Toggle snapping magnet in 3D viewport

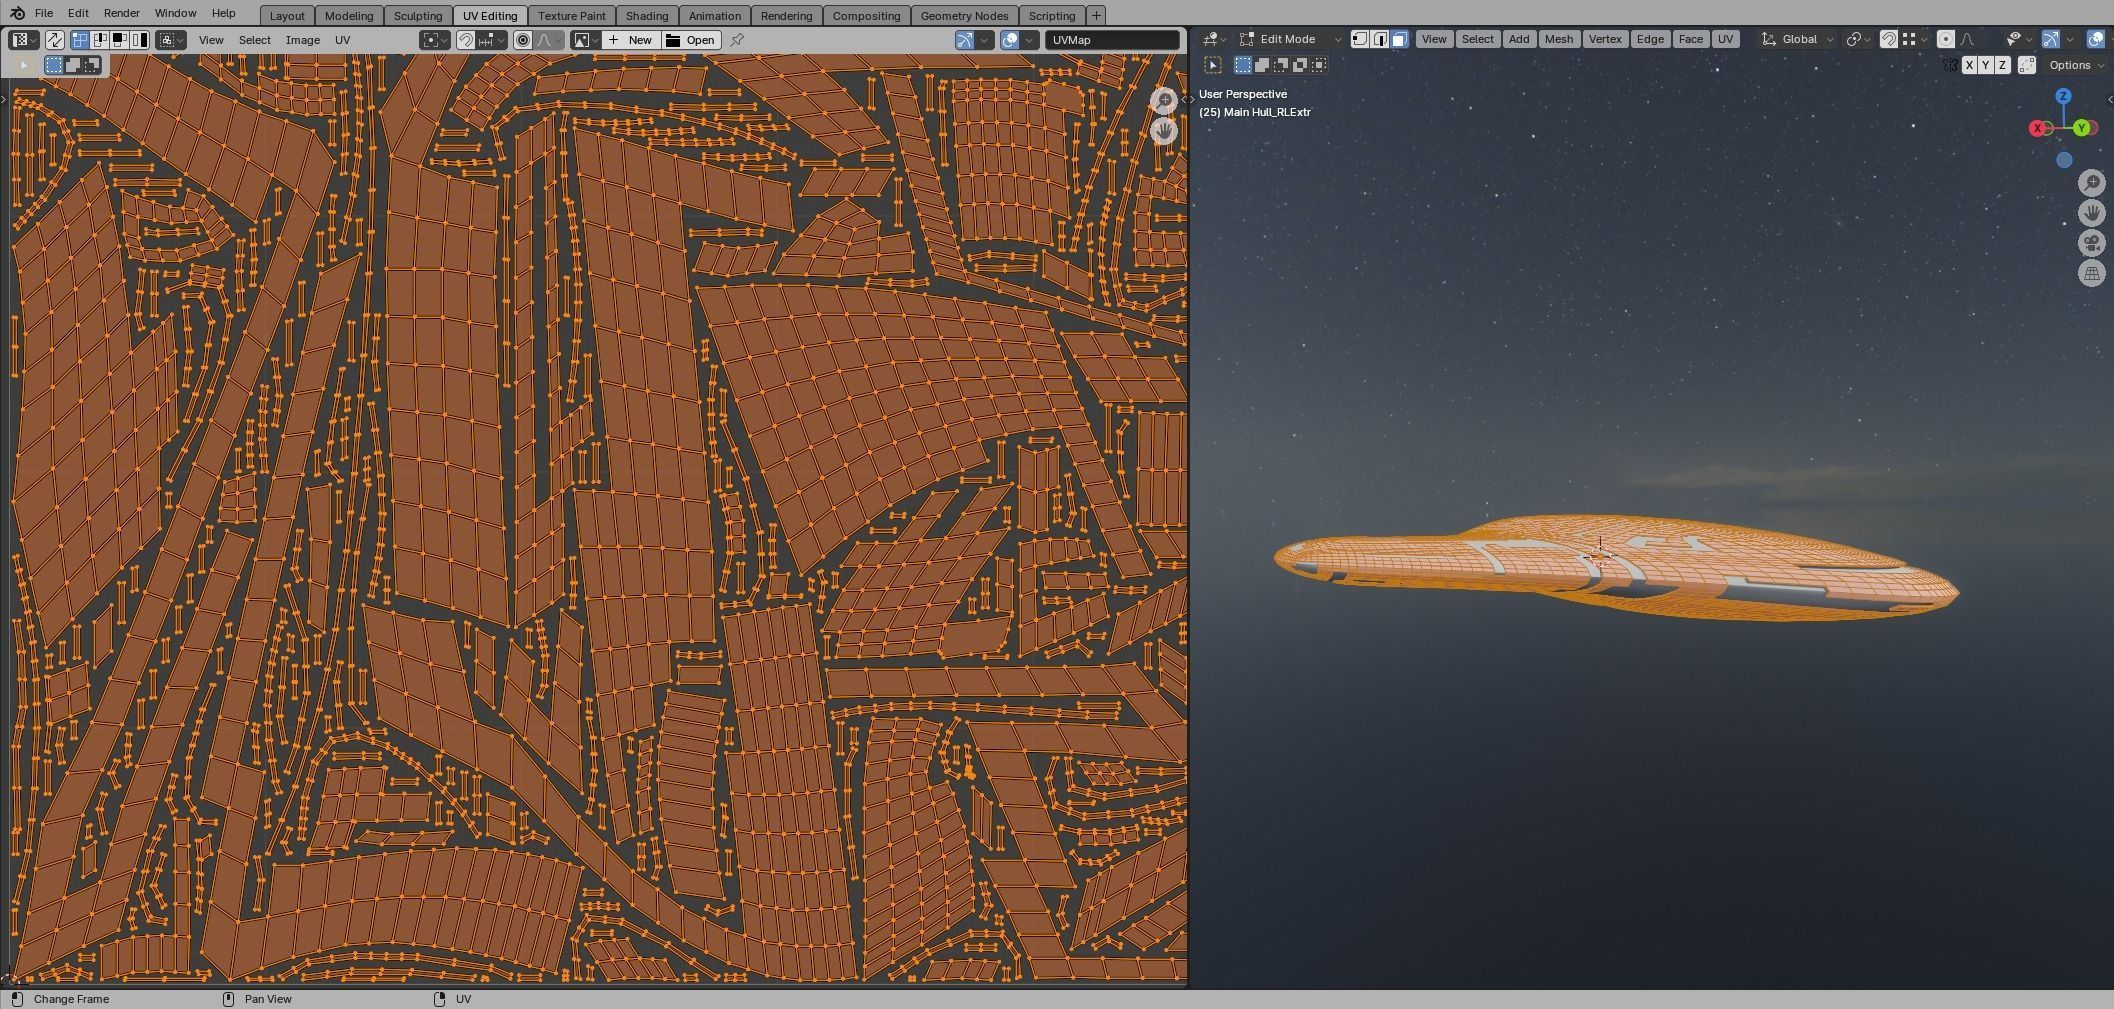tap(1888, 39)
